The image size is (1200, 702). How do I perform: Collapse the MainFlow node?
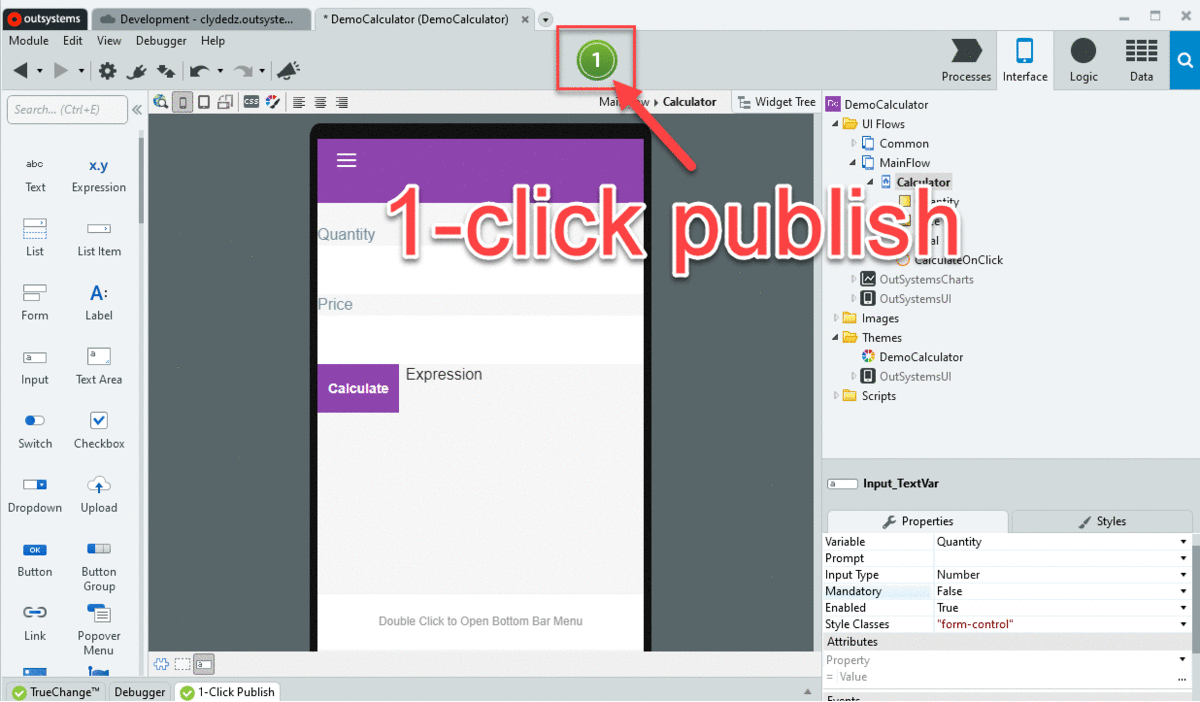click(854, 163)
